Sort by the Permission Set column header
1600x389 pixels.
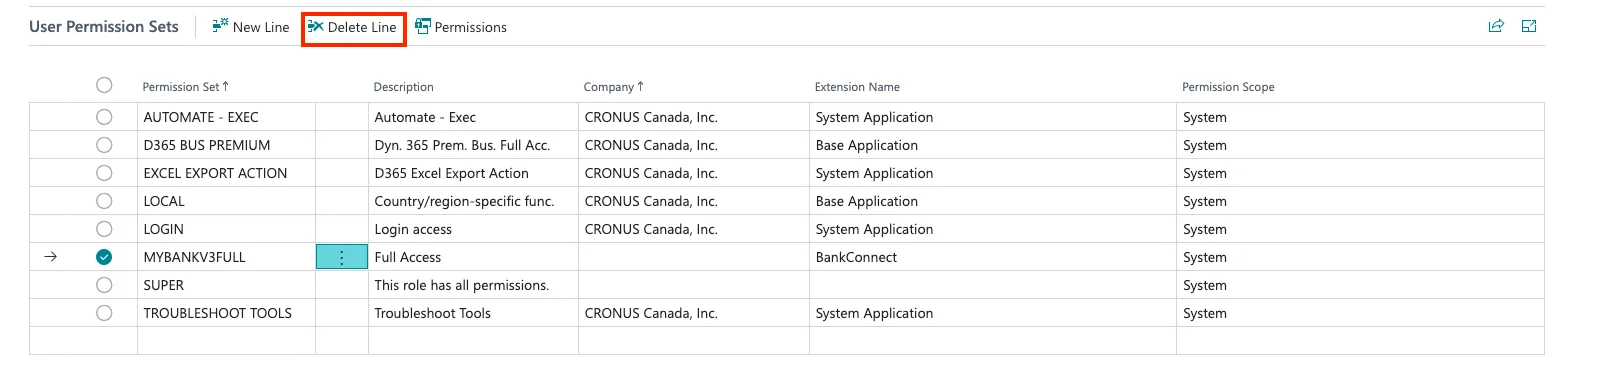[x=186, y=87]
